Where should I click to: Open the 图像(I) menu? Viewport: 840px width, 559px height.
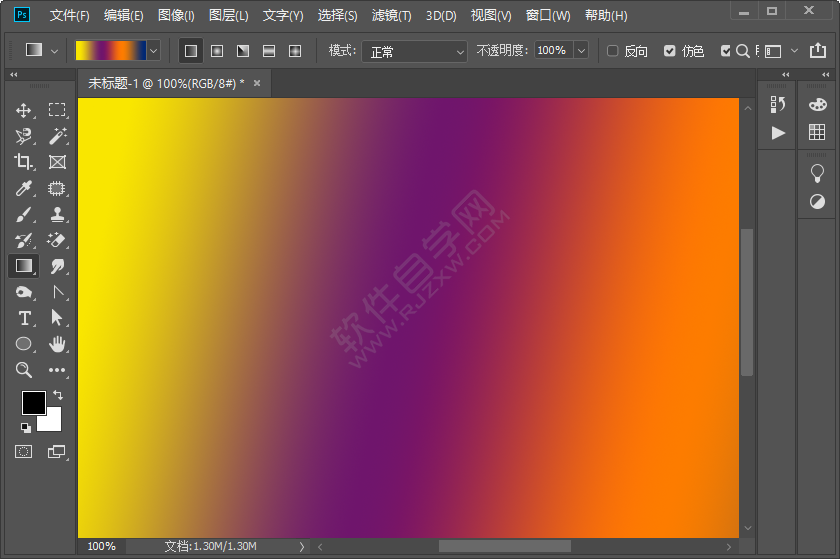(176, 16)
